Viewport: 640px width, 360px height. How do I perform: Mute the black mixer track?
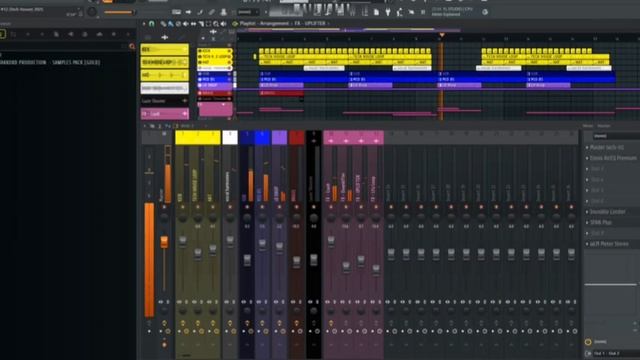(313, 207)
